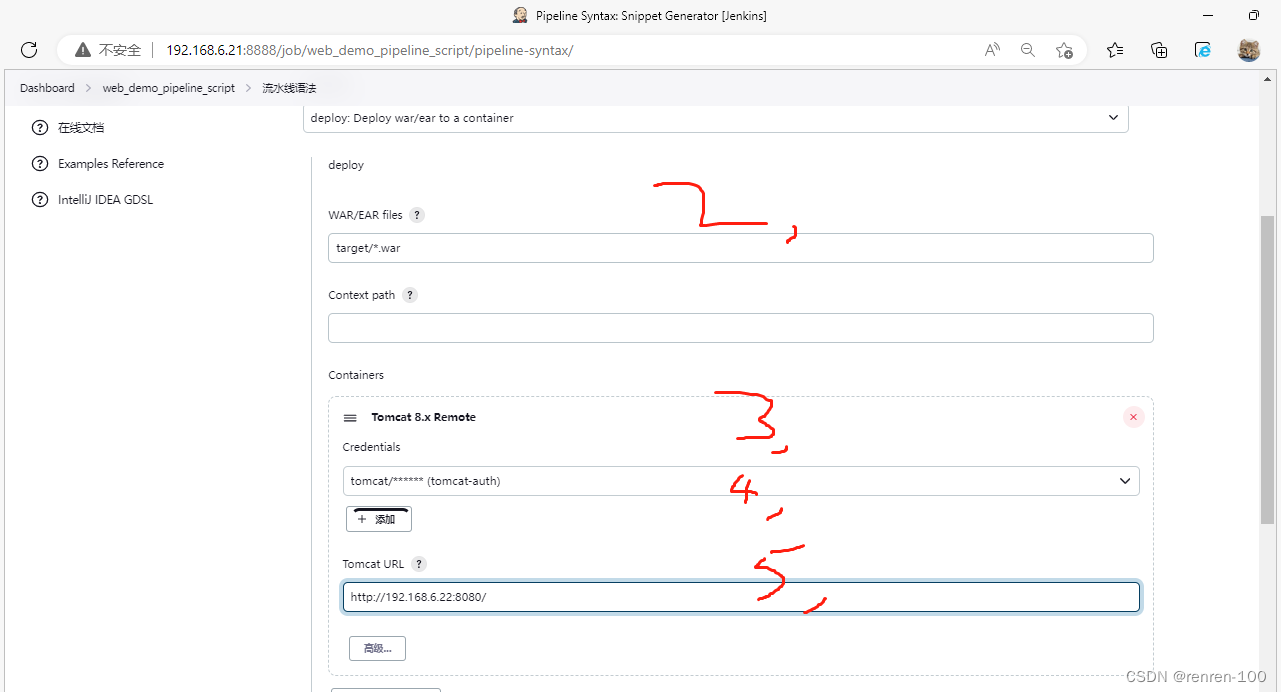Click the Edge IE mode icon
The image size is (1281, 692).
1204,50
